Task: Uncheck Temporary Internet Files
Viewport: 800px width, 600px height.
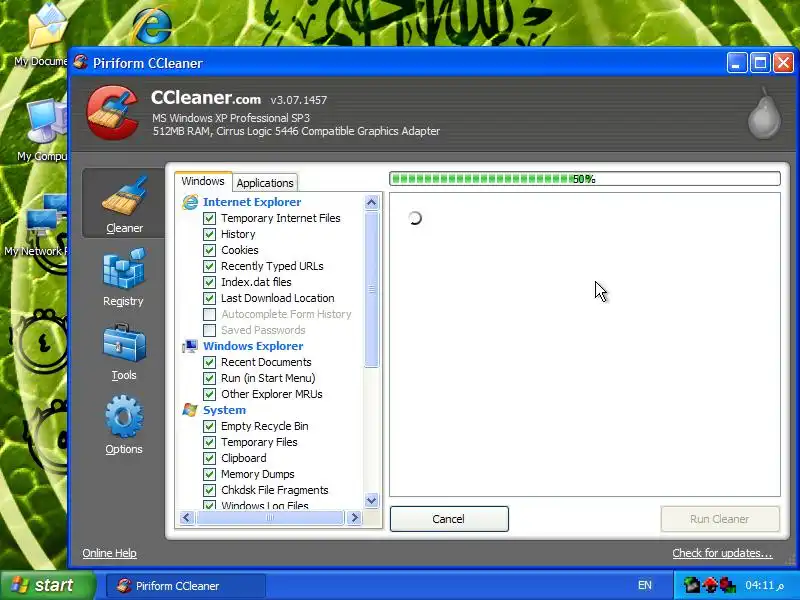Action: click(x=209, y=218)
